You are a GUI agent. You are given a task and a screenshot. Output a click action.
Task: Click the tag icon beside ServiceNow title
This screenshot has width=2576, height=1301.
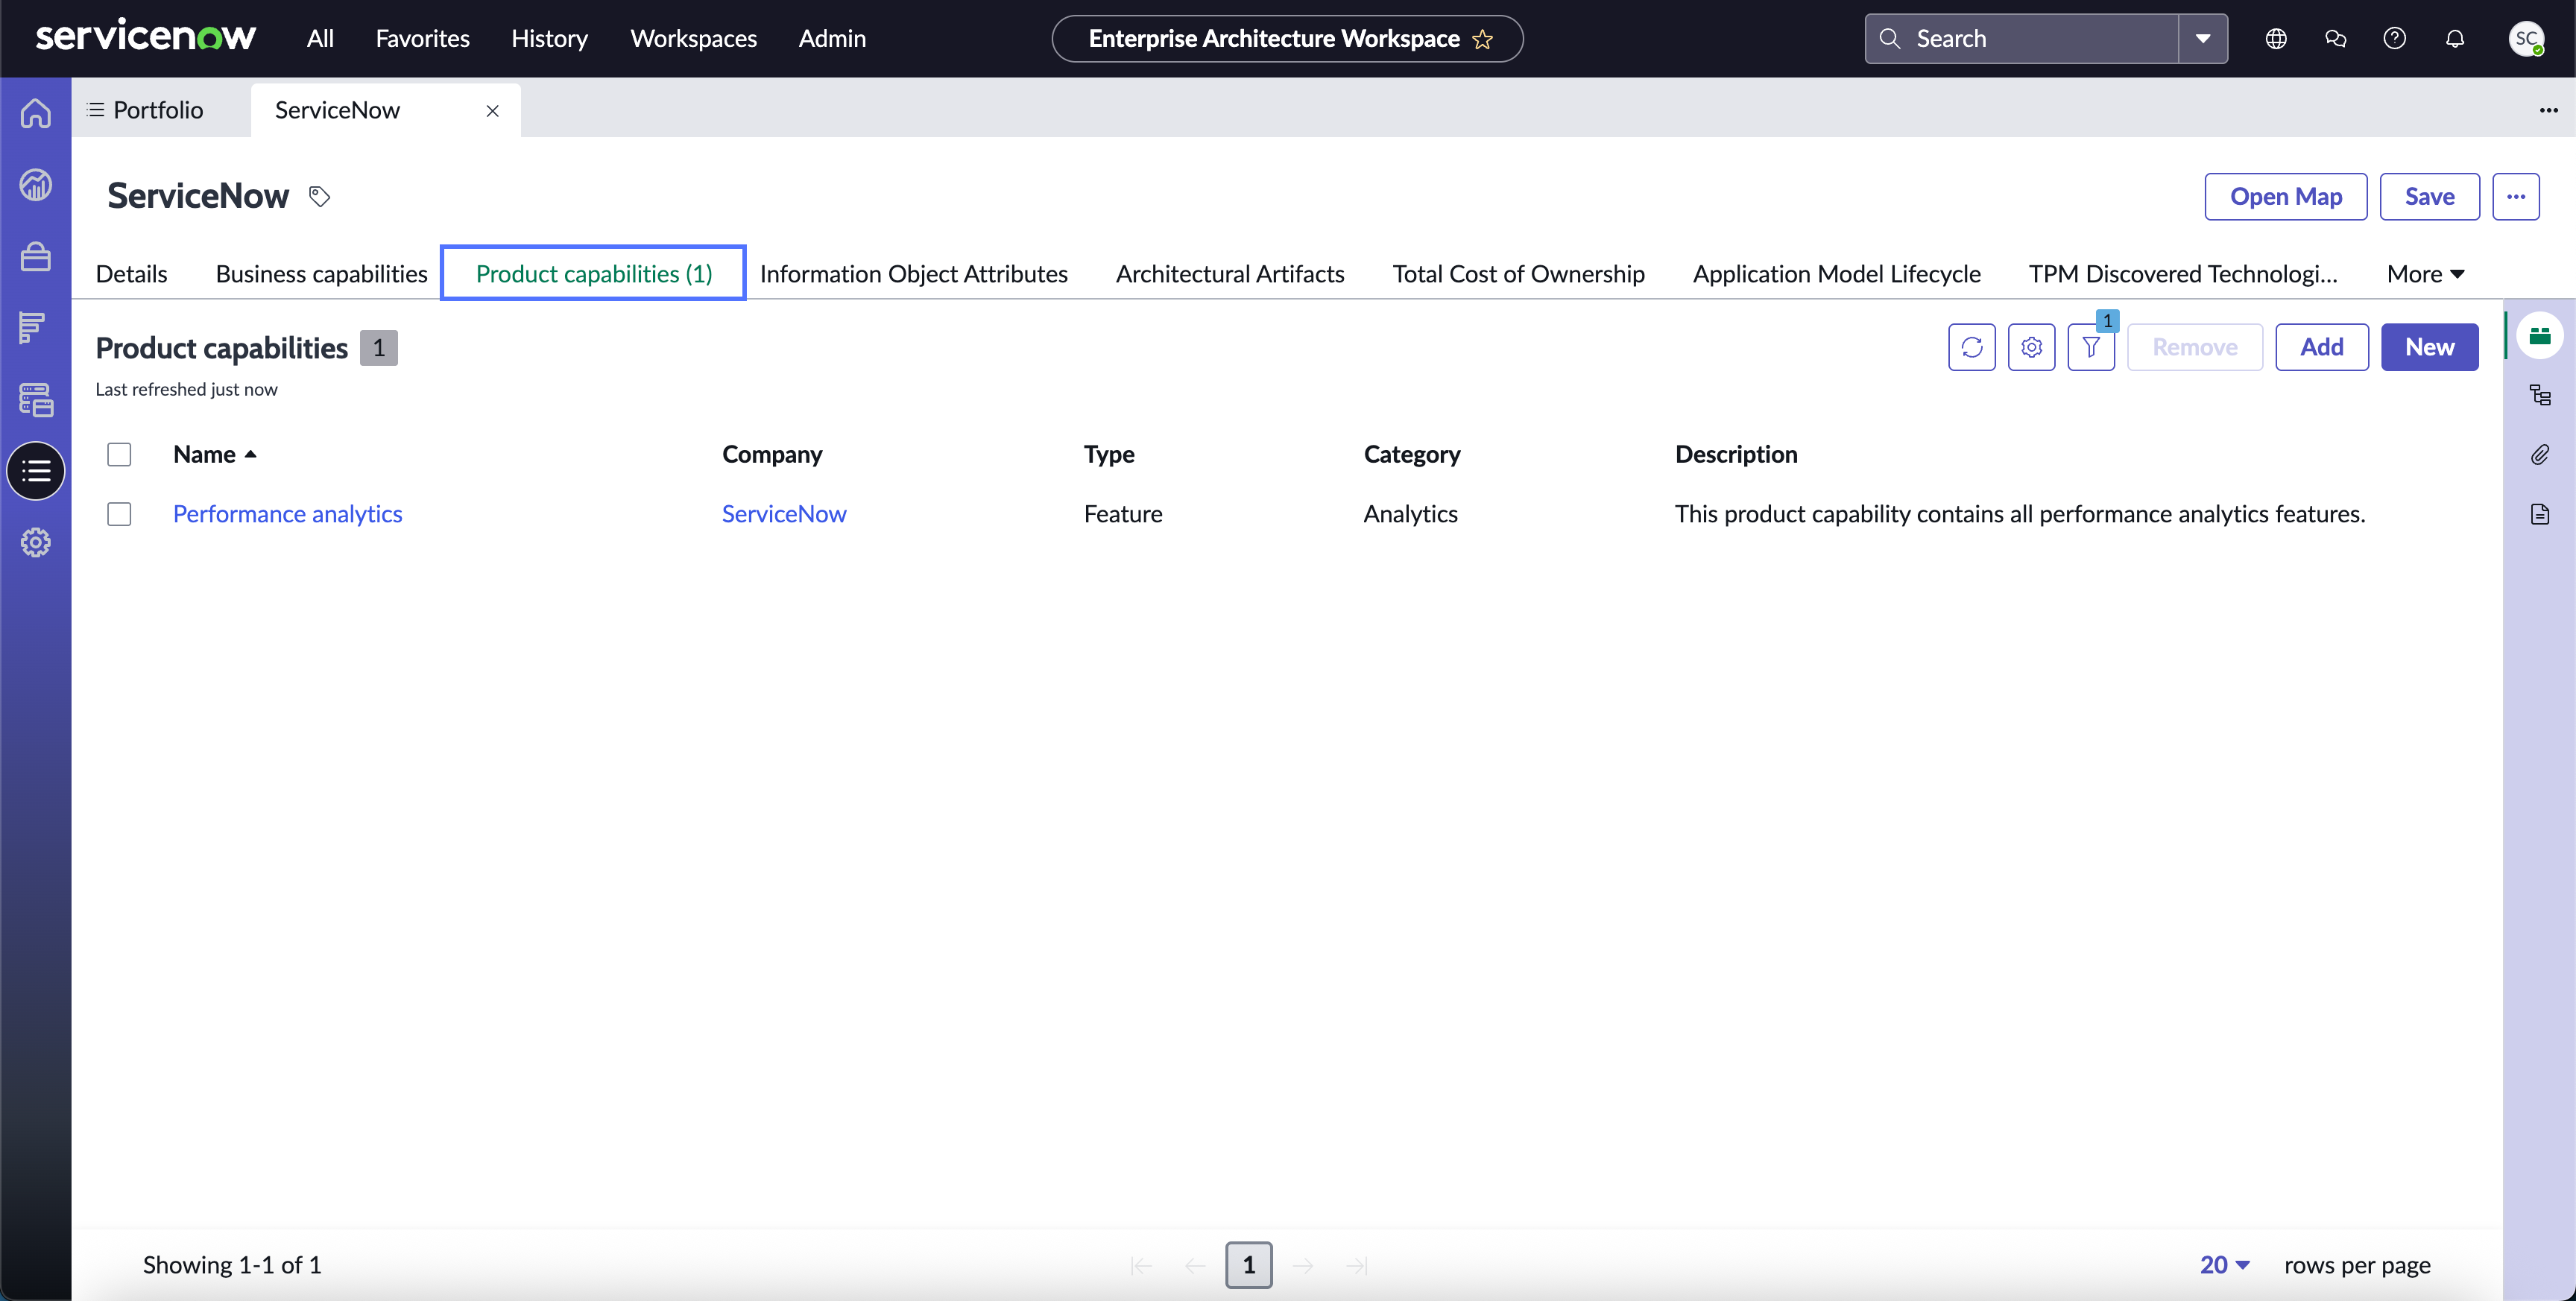[x=319, y=196]
